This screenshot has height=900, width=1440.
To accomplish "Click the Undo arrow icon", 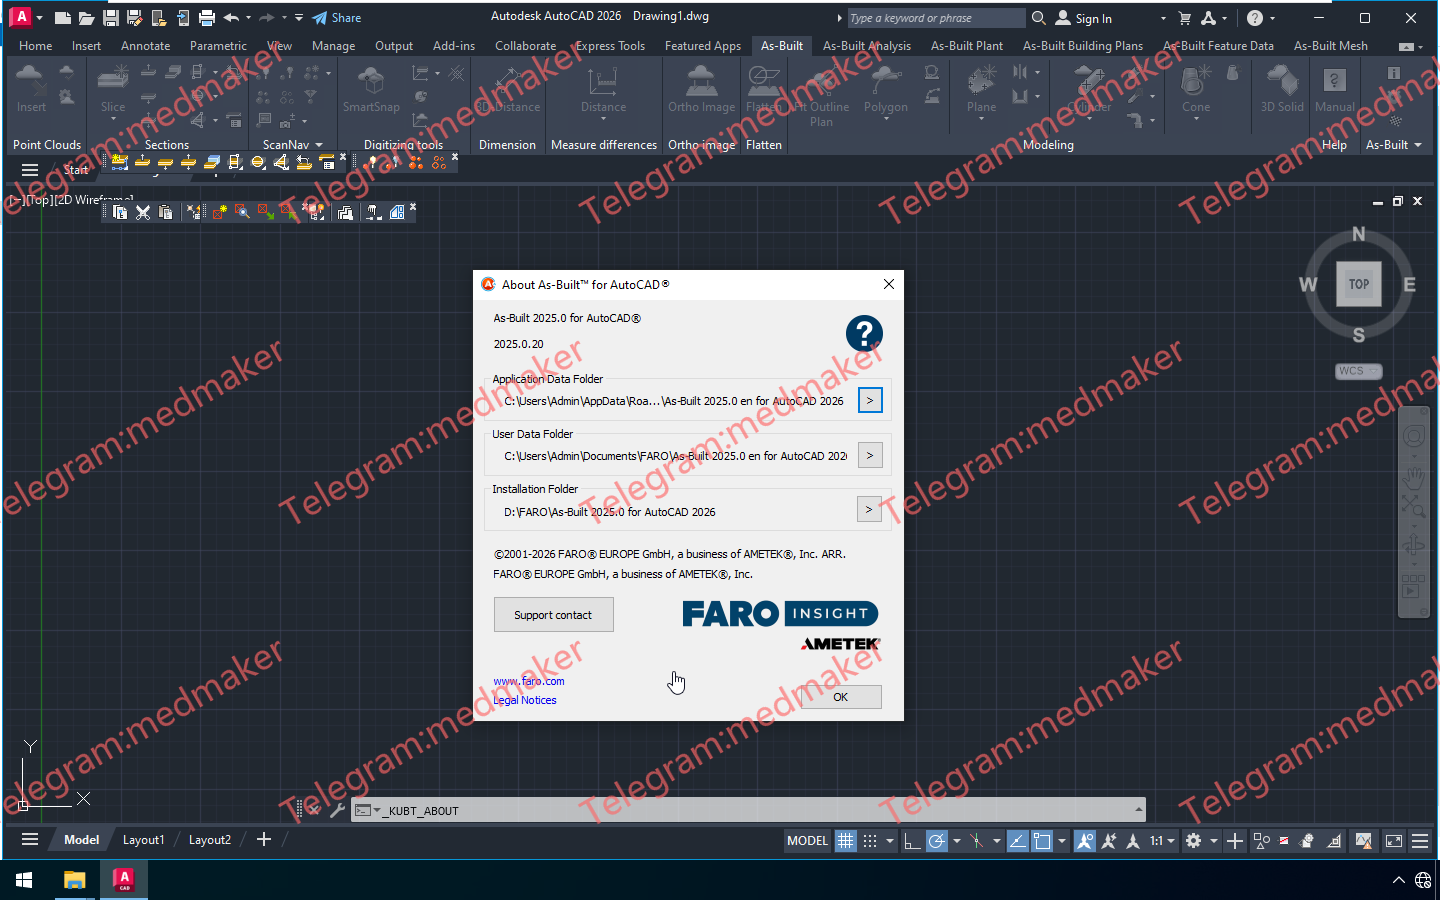I will point(231,18).
